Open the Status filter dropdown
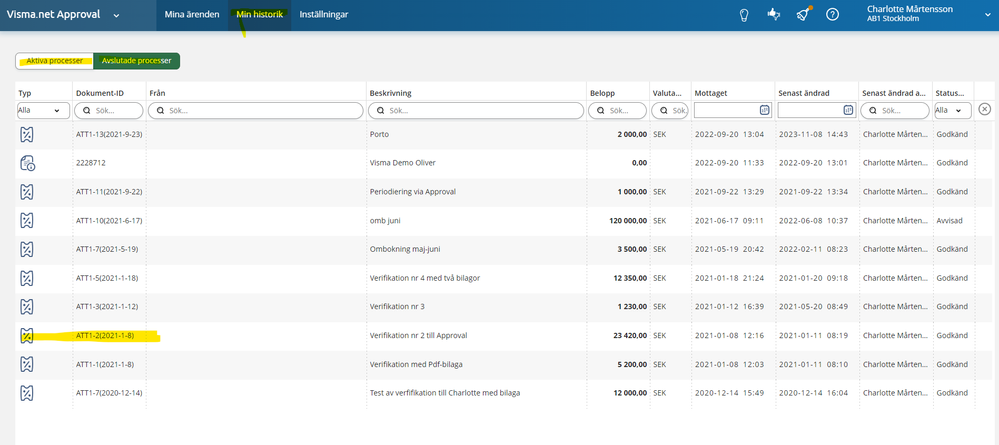Image resolution: width=999 pixels, height=445 pixels. click(x=952, y=110)
